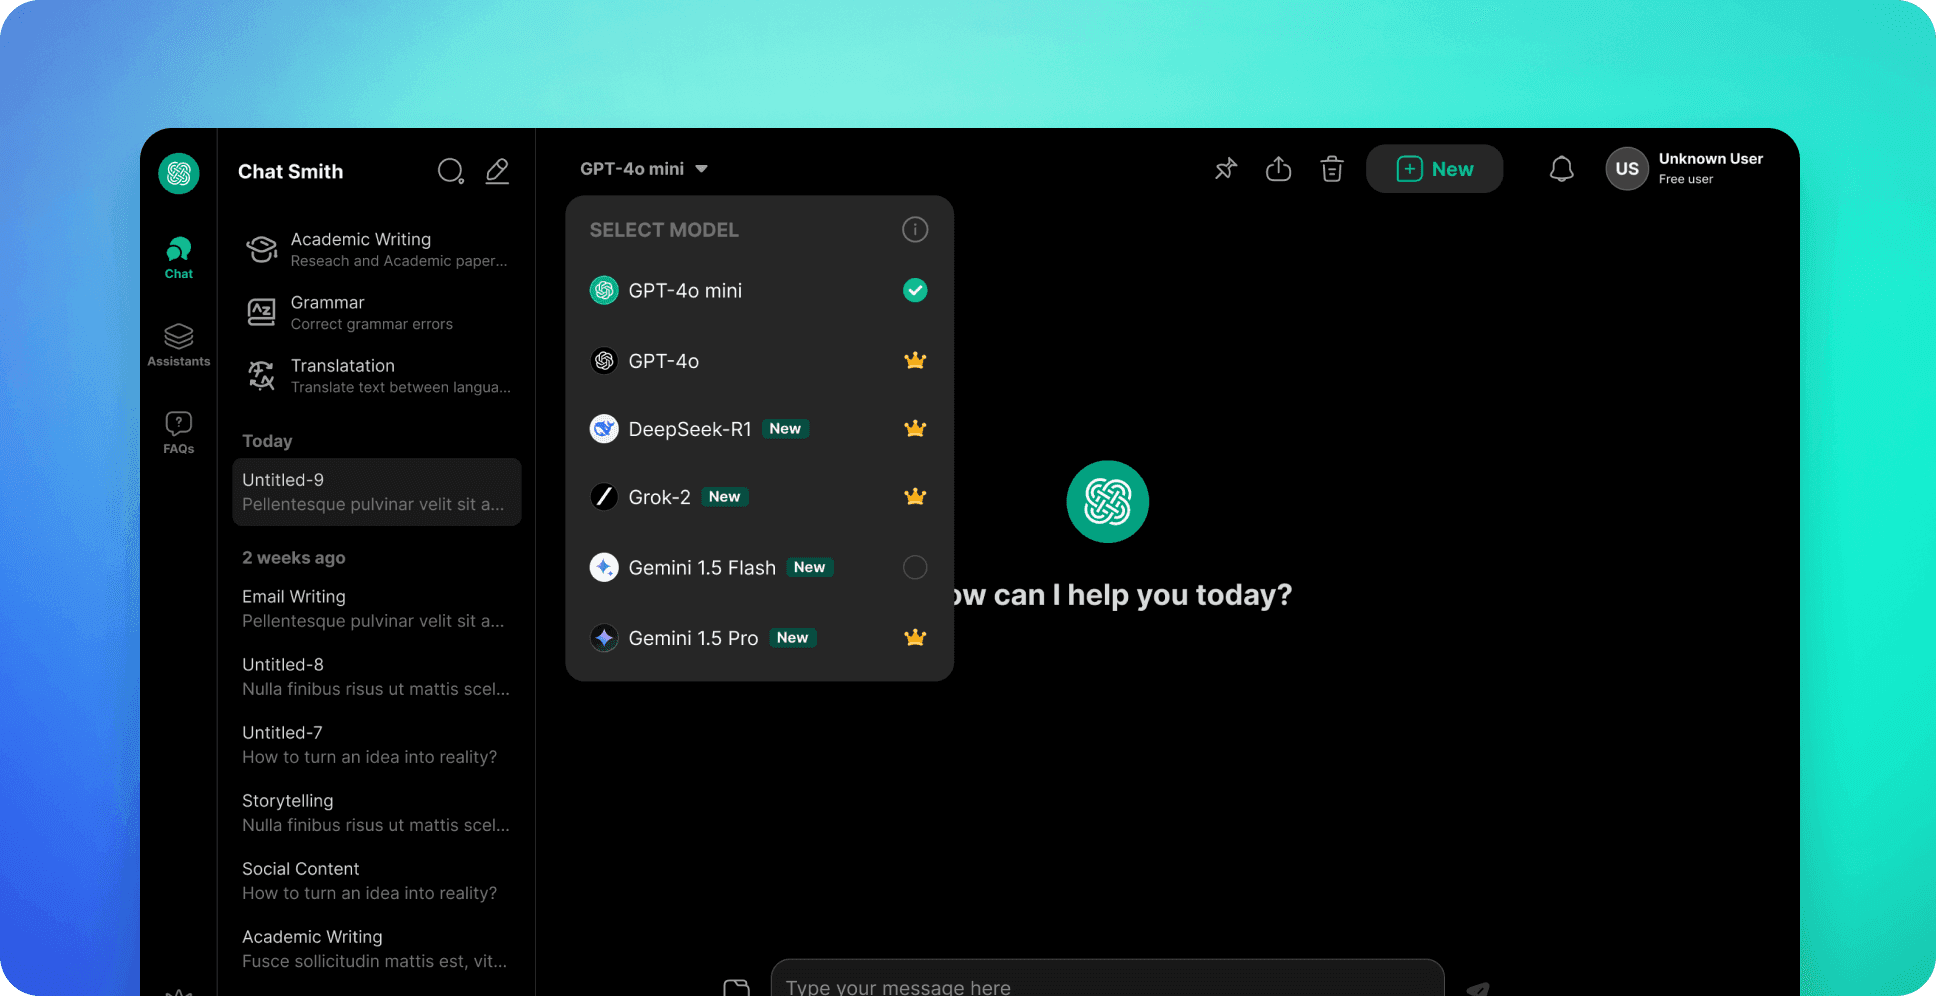Click the green checkmark for GPT-4o mini
The image size is (1936, 996).
[915, 291]
